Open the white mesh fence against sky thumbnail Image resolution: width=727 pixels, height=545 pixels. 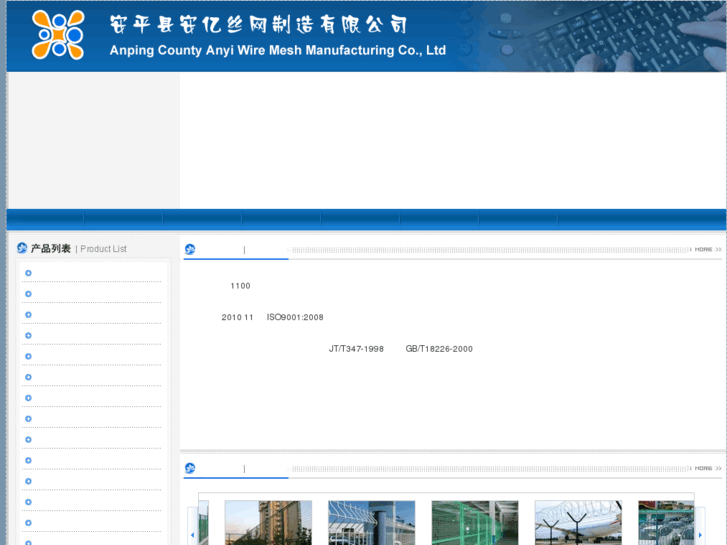click(371, 523)
